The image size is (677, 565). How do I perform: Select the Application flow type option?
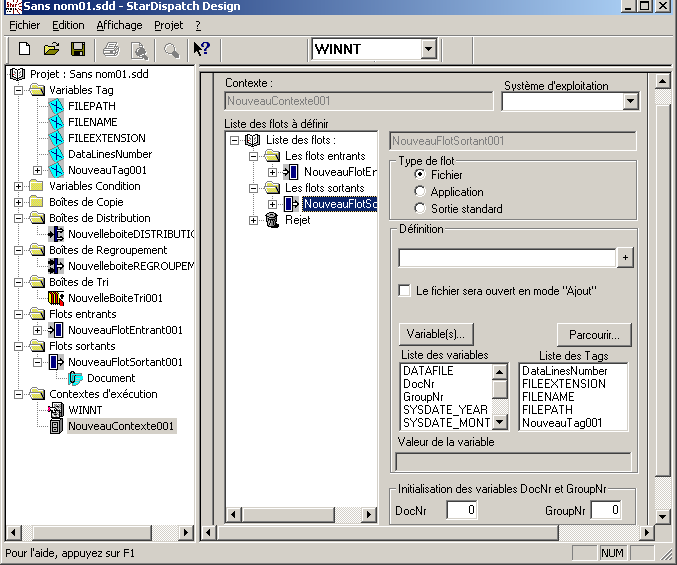coord(420,192)
